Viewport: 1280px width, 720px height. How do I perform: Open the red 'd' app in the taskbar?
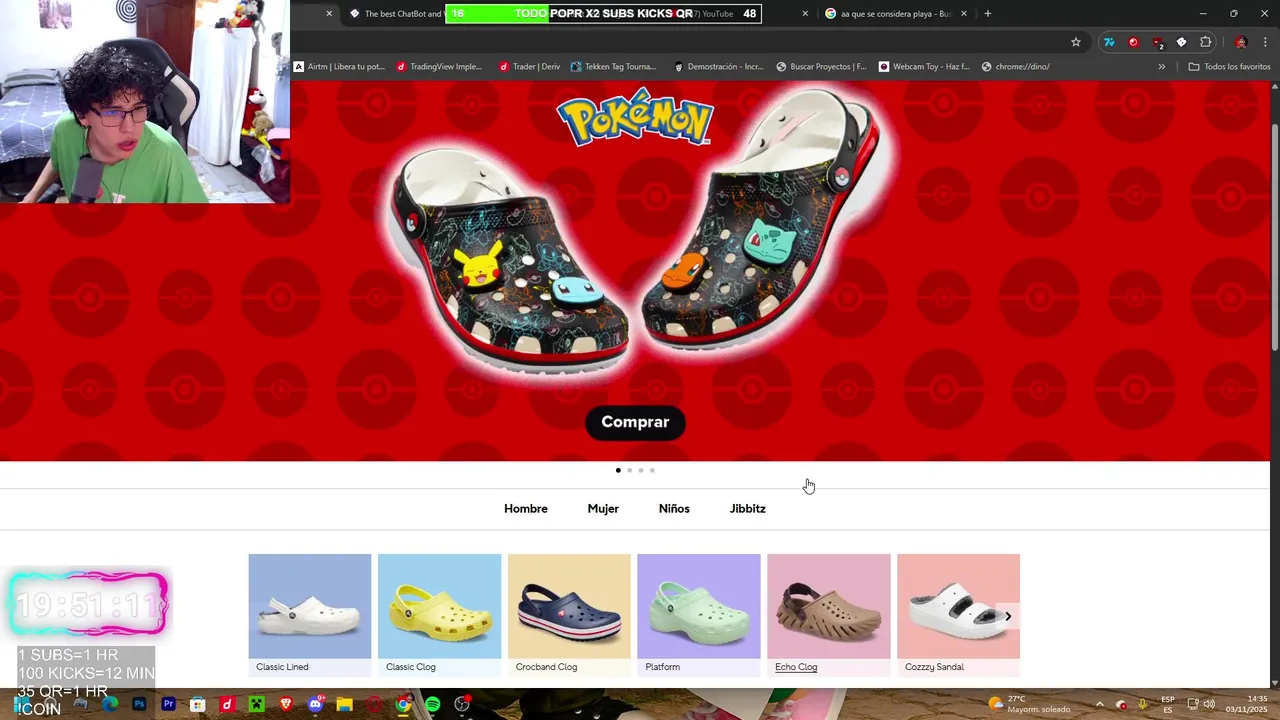[x=227, y=704]
